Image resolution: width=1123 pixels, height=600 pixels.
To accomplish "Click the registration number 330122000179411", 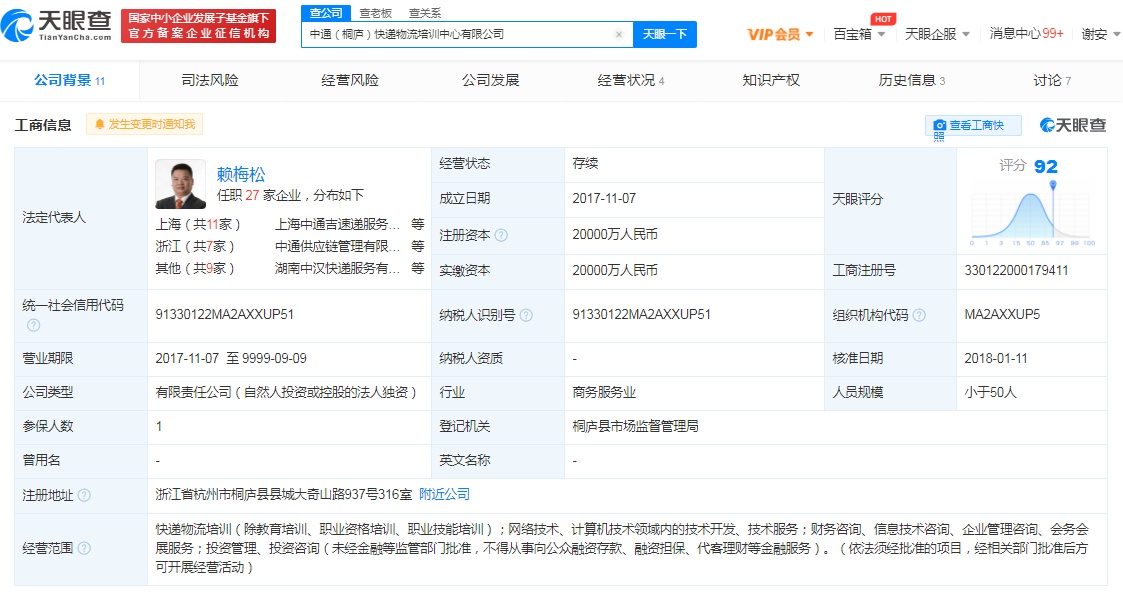I will 1016,271.
